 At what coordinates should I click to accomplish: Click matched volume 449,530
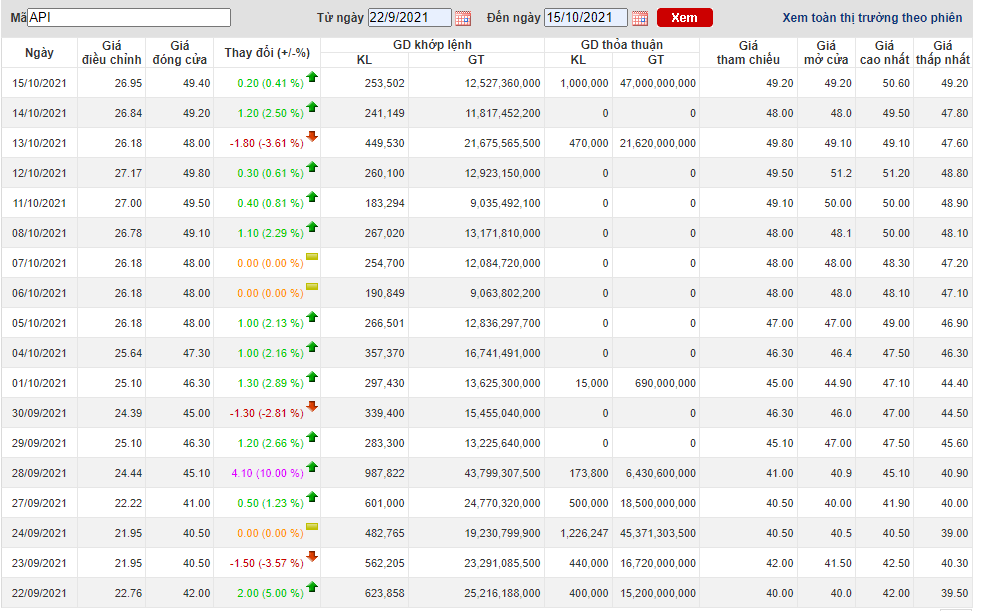click(x=385, y=143)
